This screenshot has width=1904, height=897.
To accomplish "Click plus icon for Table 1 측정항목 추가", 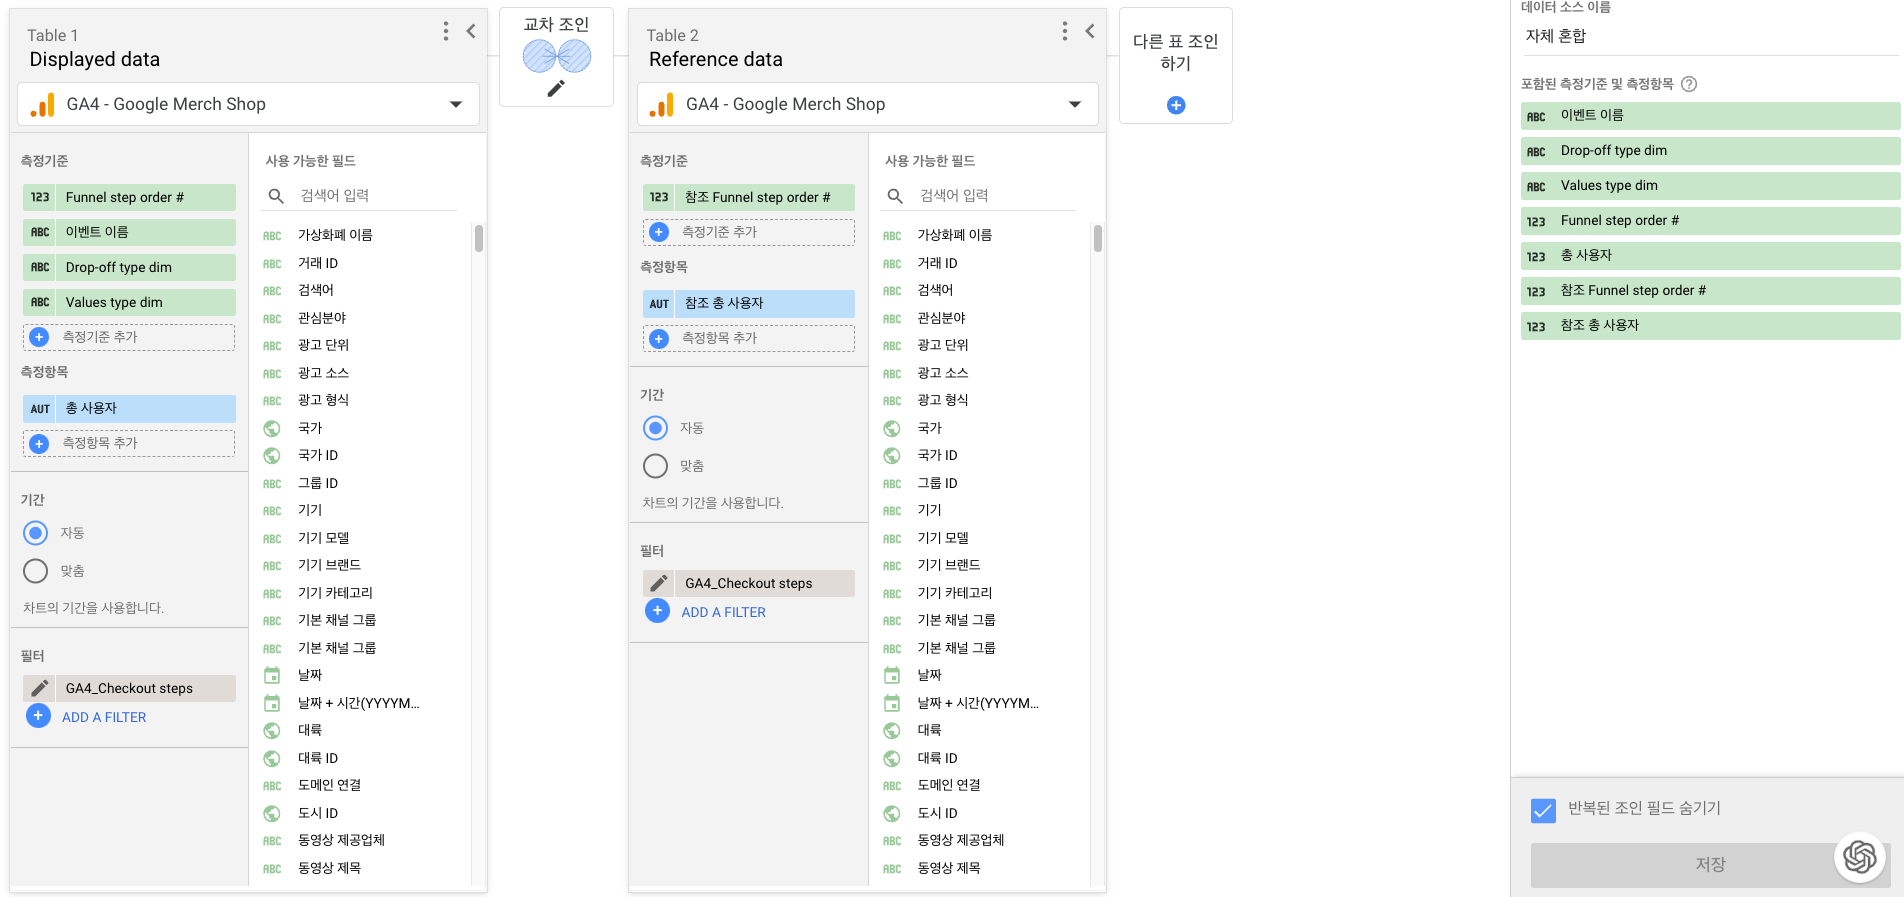I will pos(39,443).
